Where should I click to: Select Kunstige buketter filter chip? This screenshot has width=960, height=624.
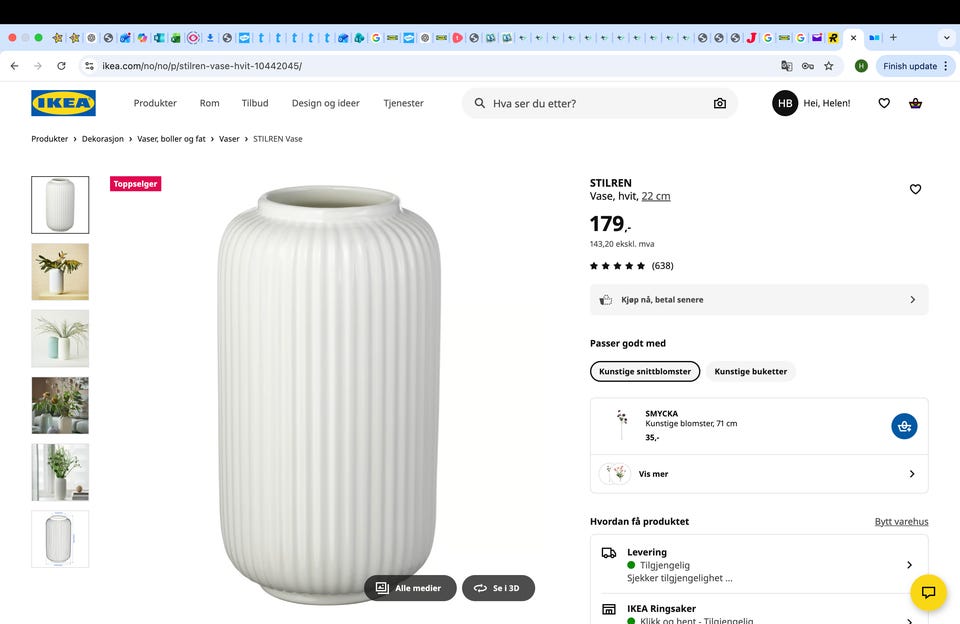751,371
